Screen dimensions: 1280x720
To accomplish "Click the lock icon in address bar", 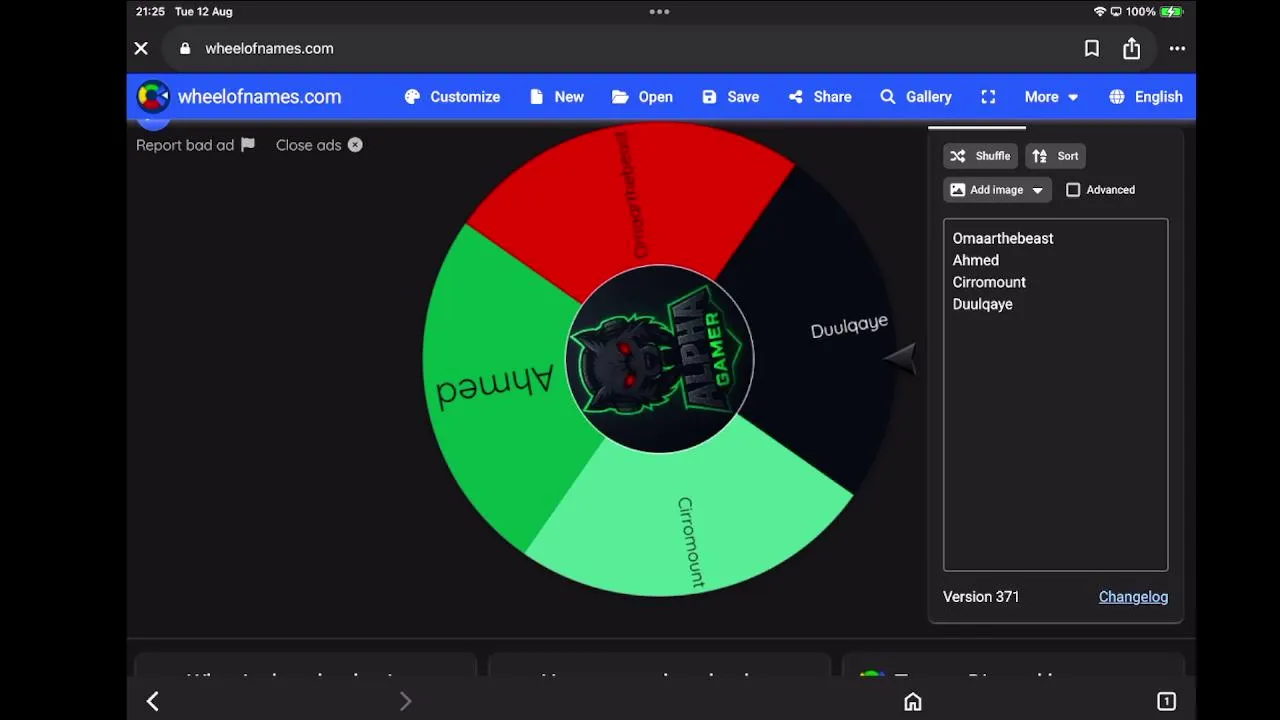I will (185, 48).
